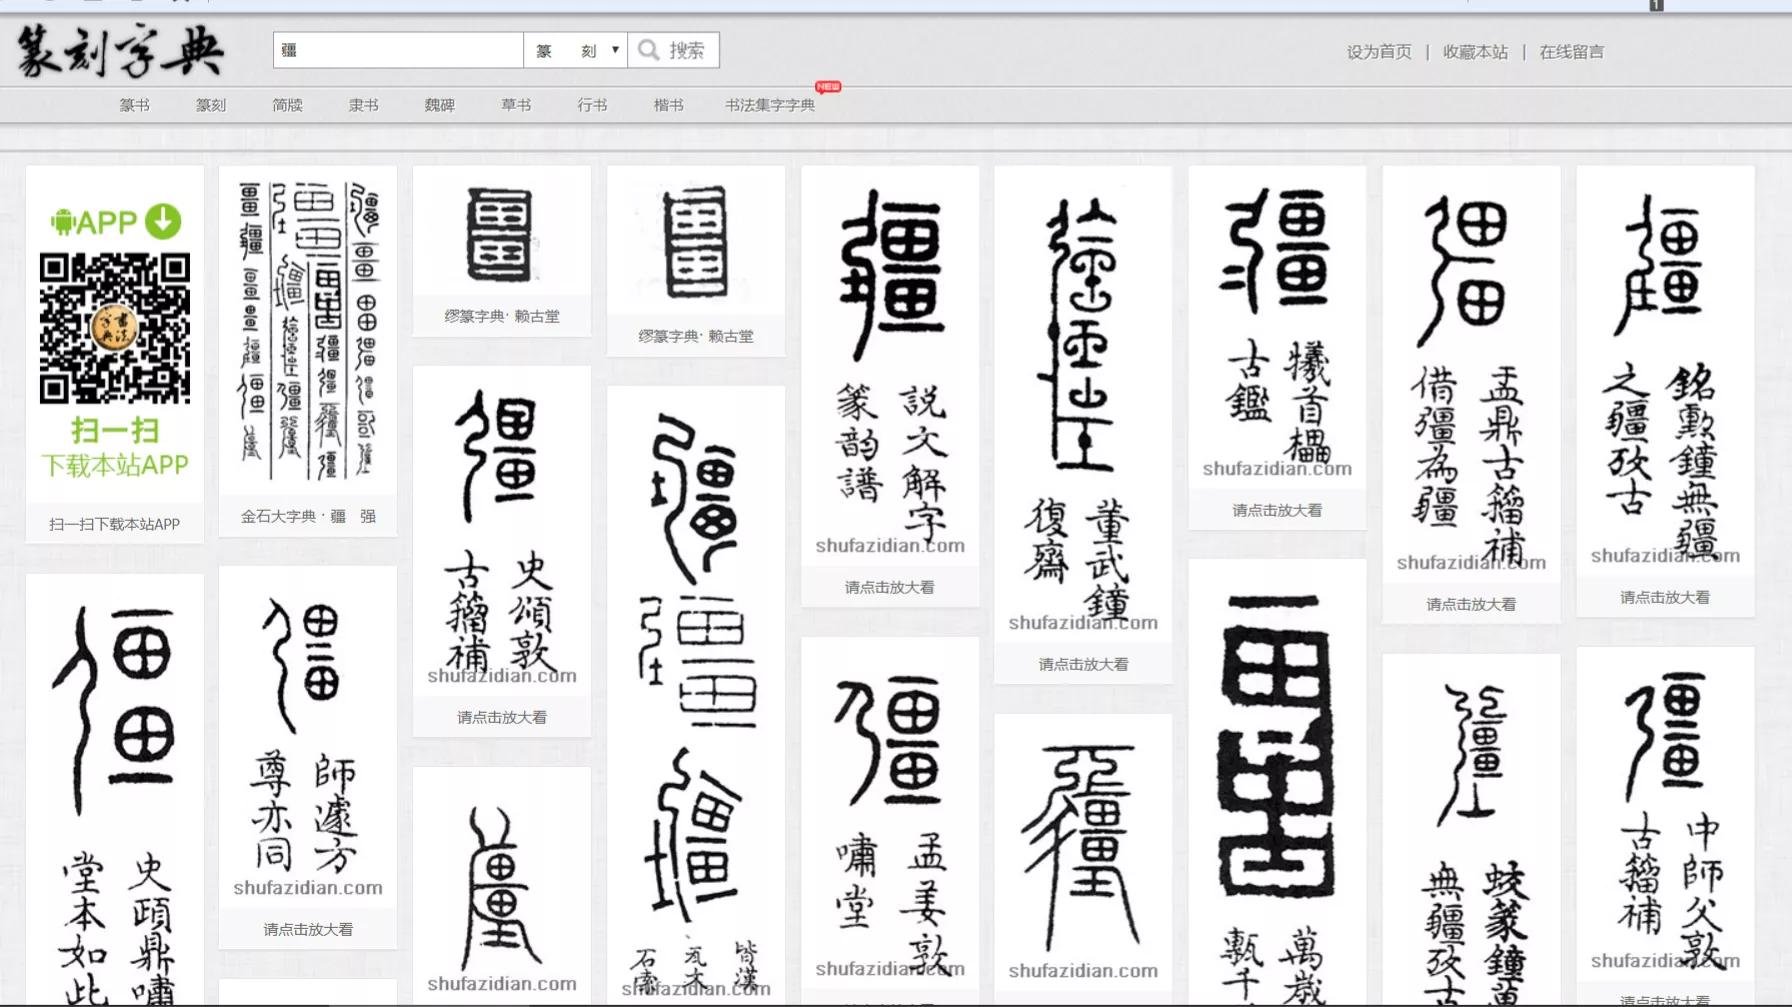Click the QR code image
The width and height of the screenshot is (1792, 1007).
coord(115,328)
